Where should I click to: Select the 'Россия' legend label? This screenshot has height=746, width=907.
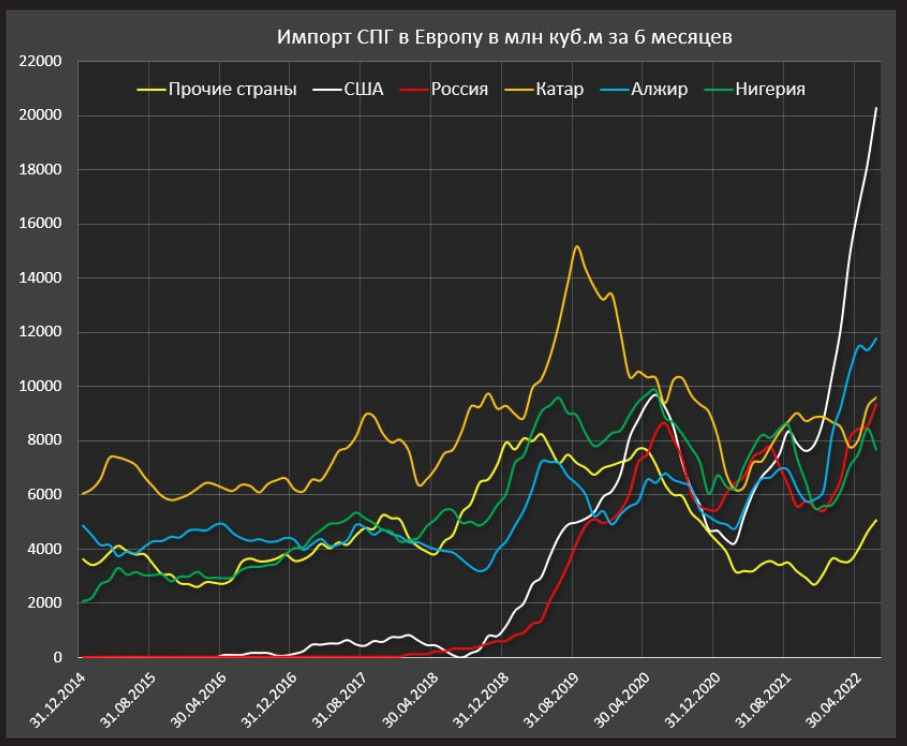point(459,89)
